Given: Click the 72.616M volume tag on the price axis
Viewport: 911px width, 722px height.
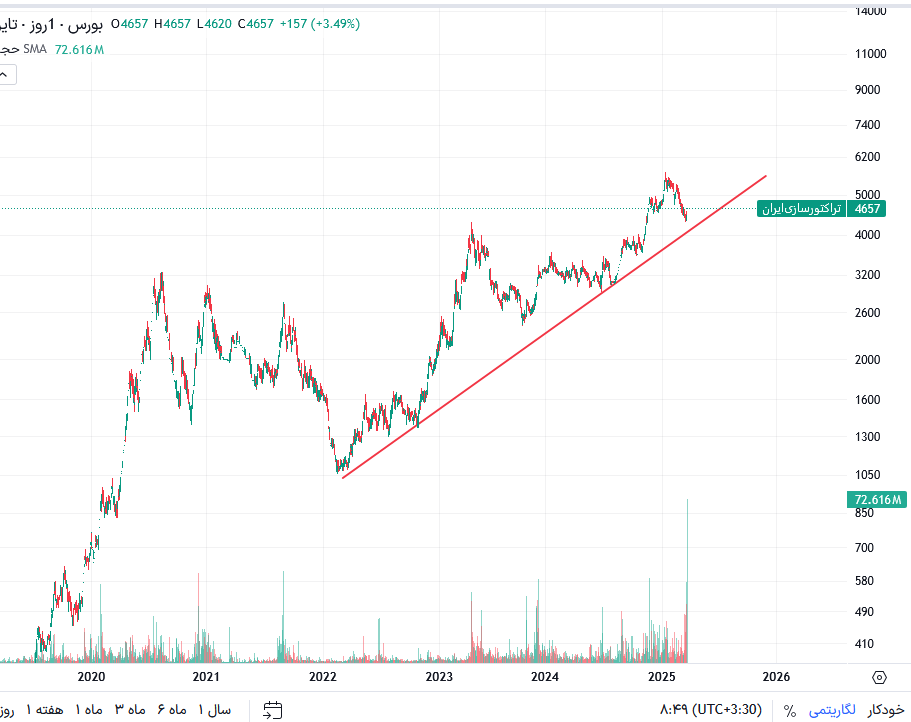Looking at the screenshot, I should click(877, 500).
